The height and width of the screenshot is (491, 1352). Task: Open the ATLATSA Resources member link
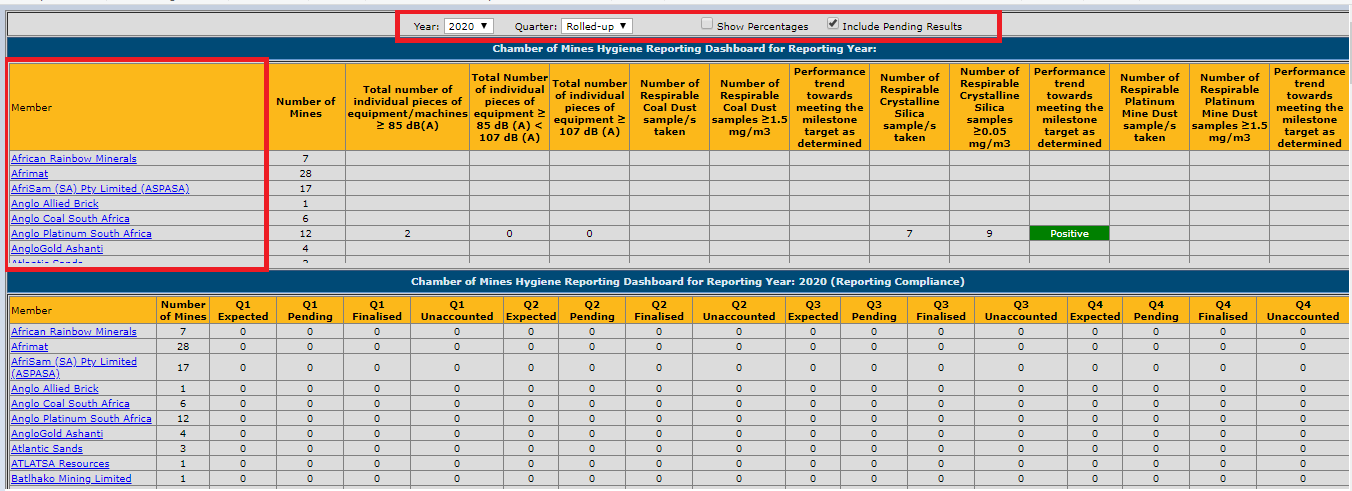pos(60,463)
